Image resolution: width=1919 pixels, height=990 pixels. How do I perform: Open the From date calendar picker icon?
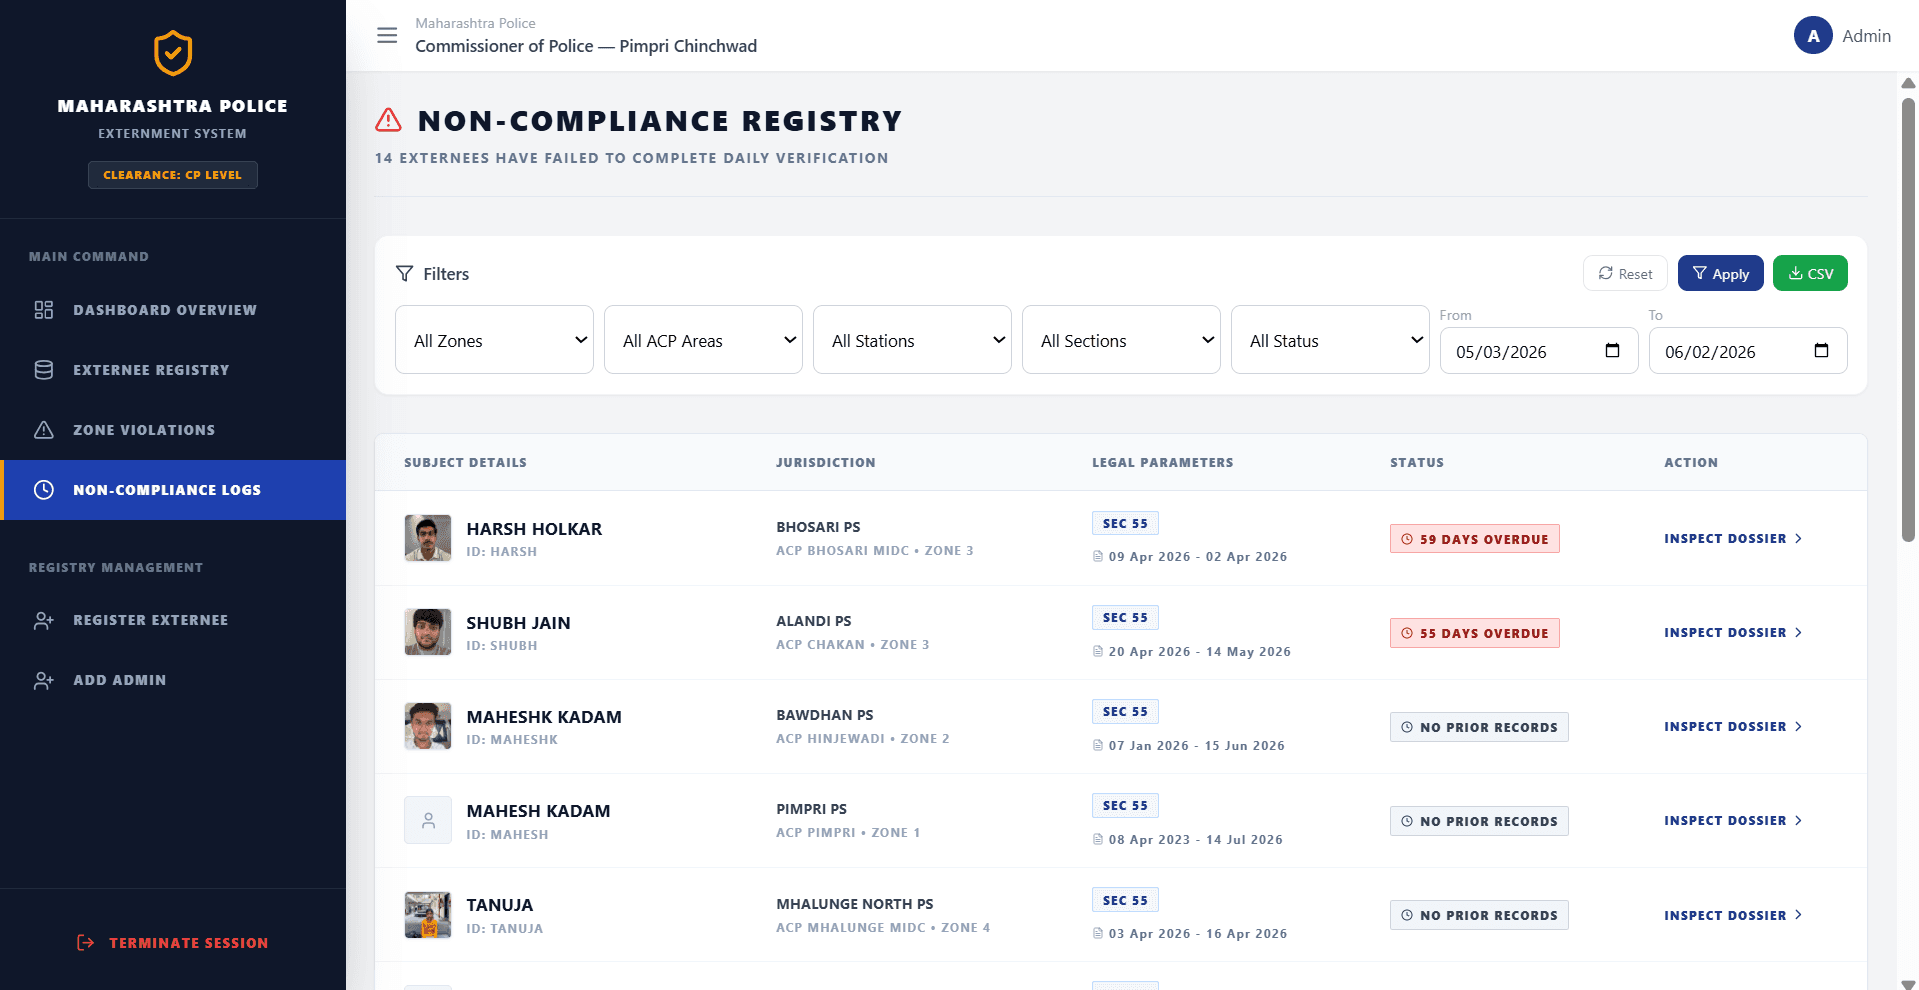1612,351
